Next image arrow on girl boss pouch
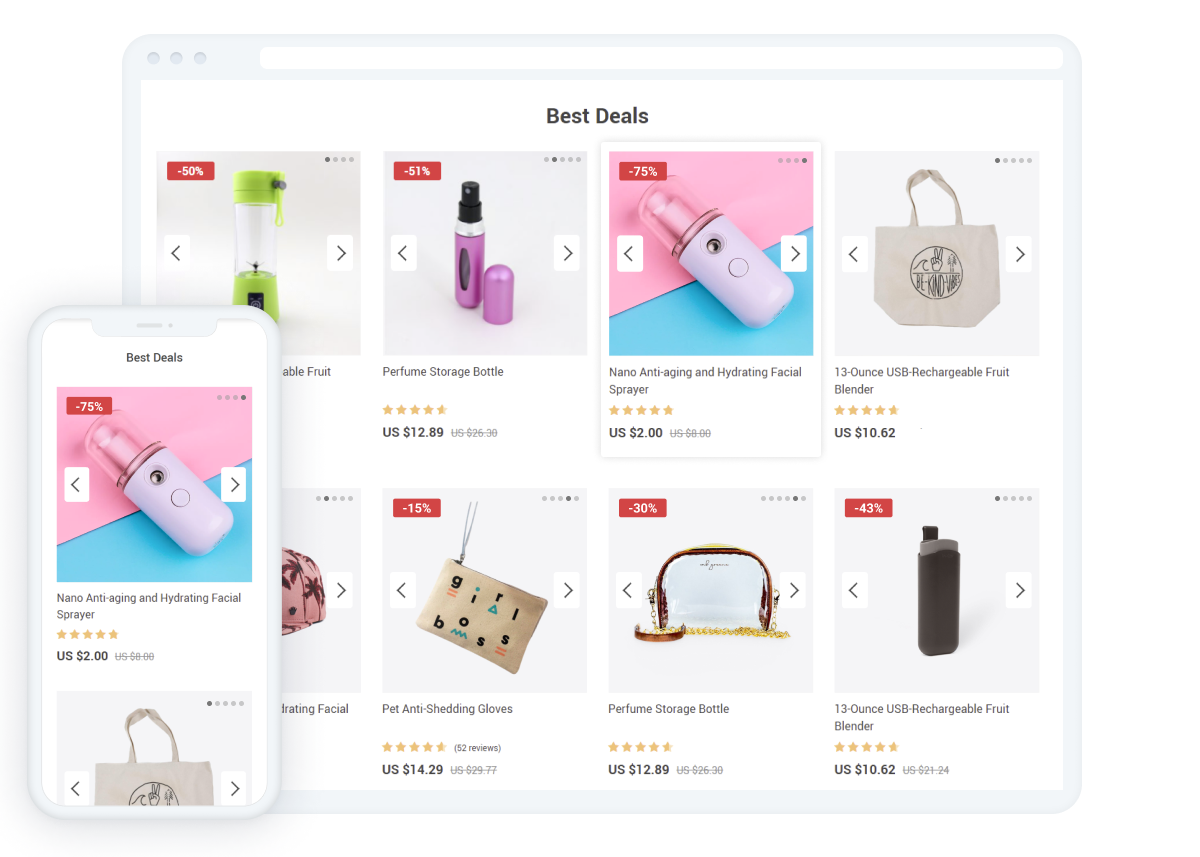Screen dimensions: 1200x857 [x=567, y=590]
